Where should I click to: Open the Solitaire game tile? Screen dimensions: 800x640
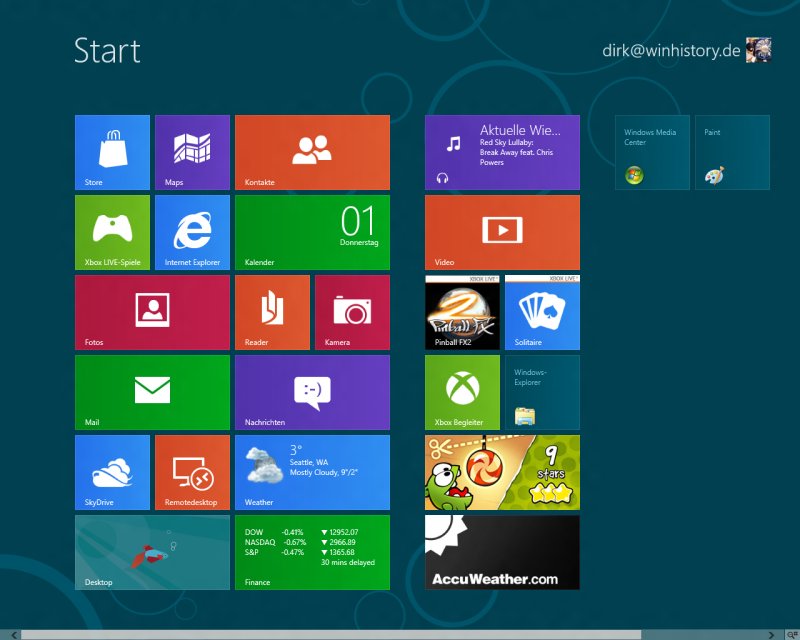(542, 312)
